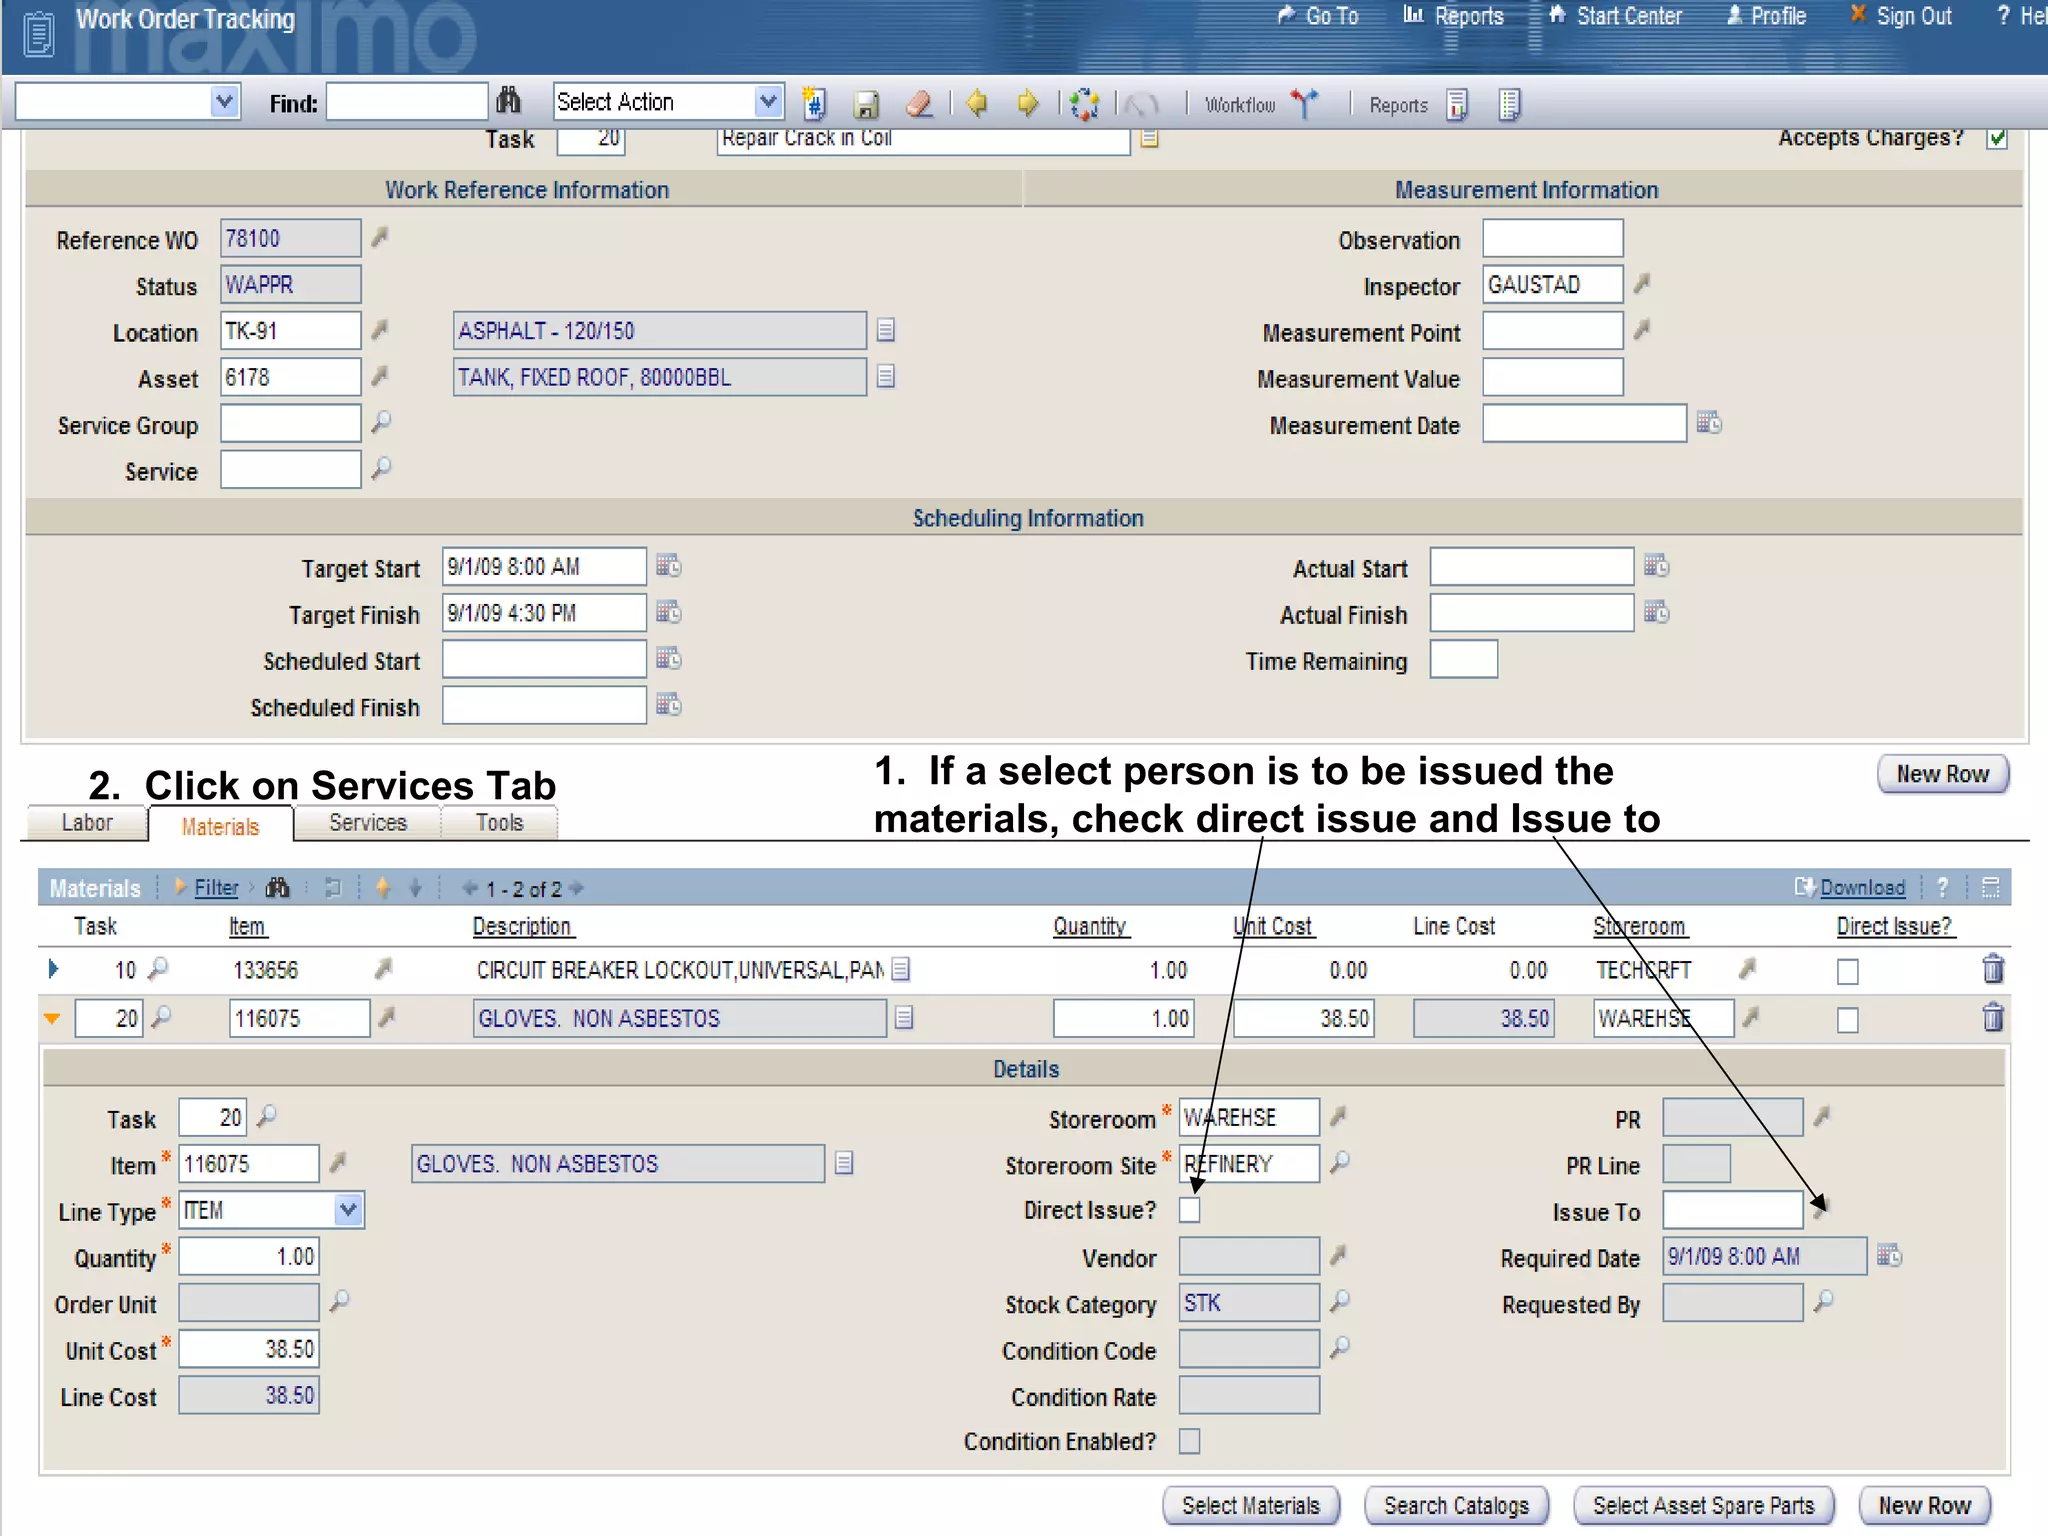Open the Location TK-91 detail menu arrow

[x=379, y=331]
